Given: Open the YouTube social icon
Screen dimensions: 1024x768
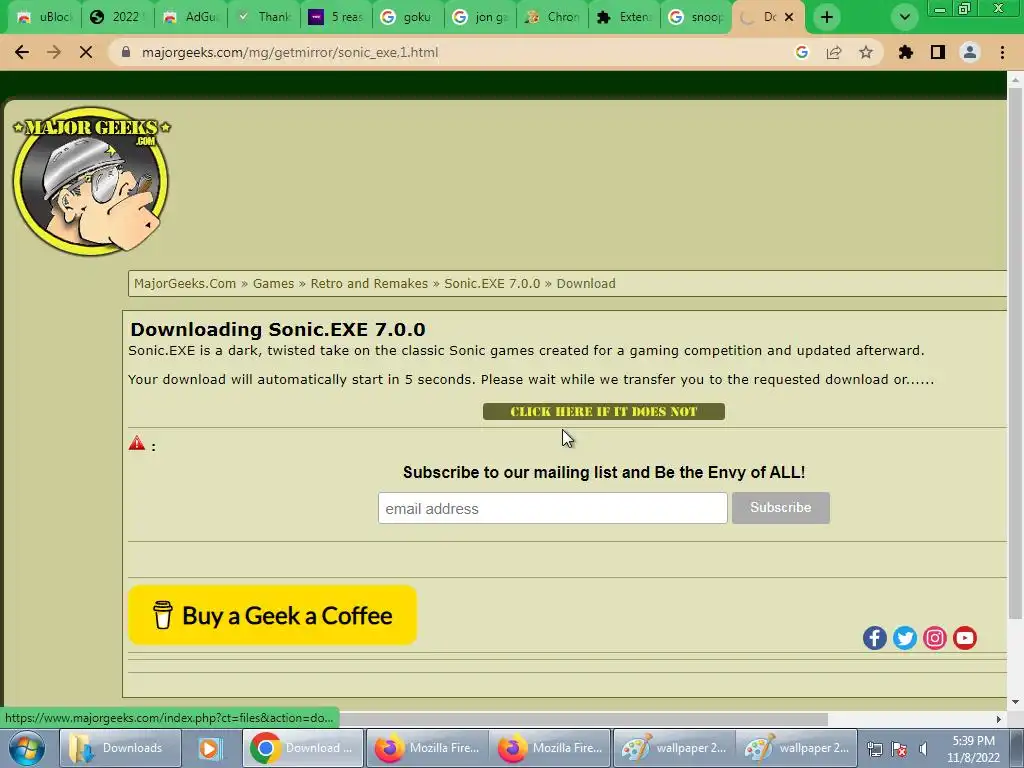Looking at the screenshot, I should point(965,638).
